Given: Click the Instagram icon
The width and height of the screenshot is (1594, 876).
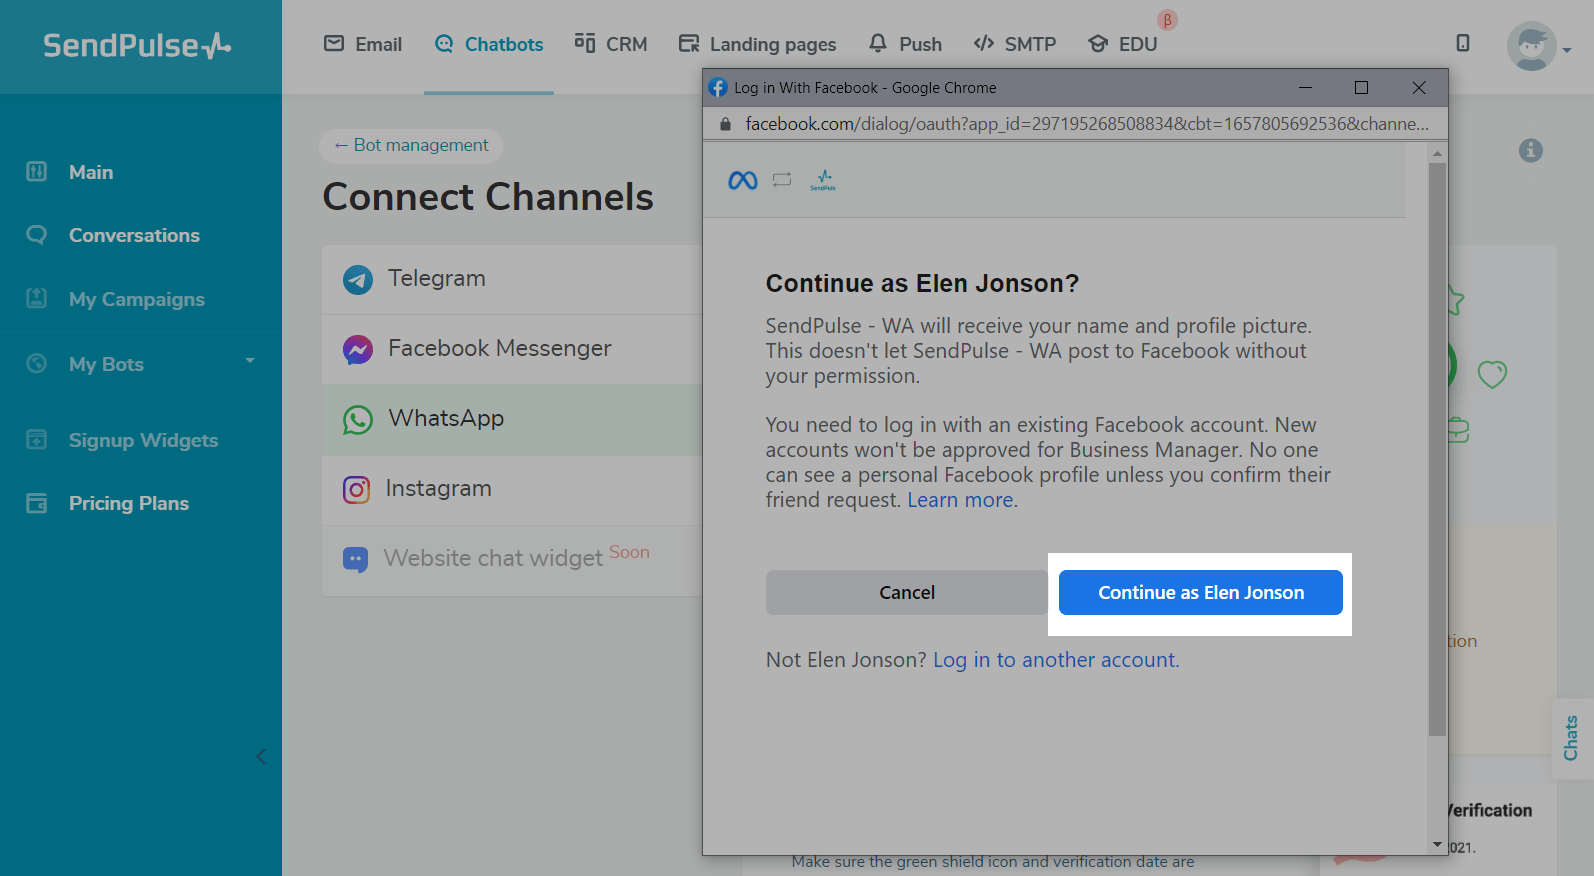Looking at the screenshot, I should coord(357,489).
